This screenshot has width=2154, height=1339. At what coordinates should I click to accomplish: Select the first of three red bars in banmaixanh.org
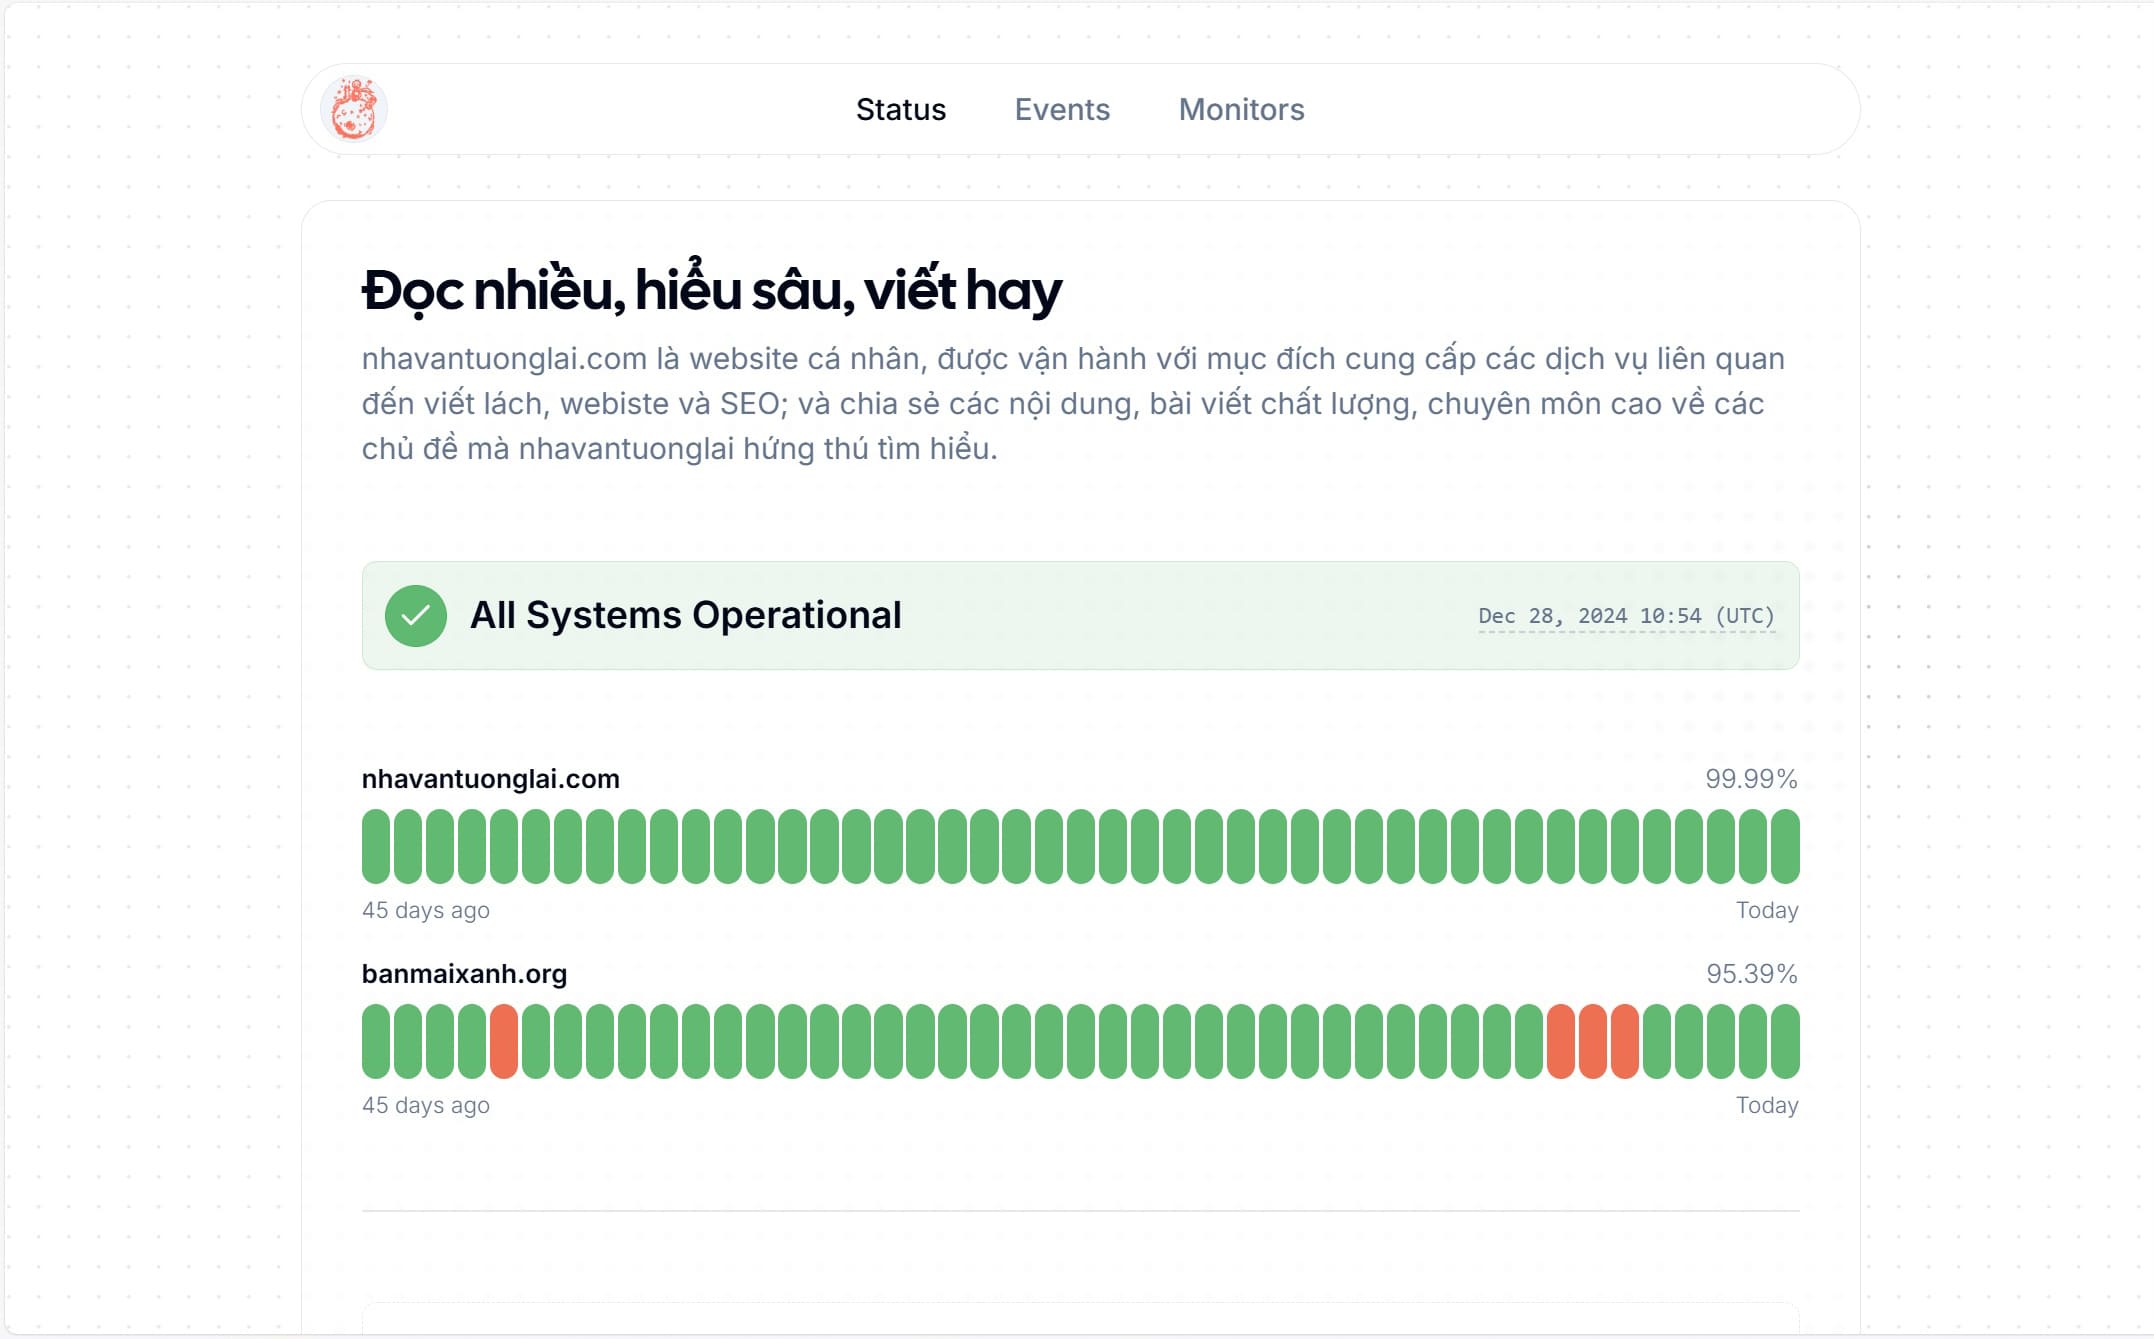click(x=1561, y=1041)
